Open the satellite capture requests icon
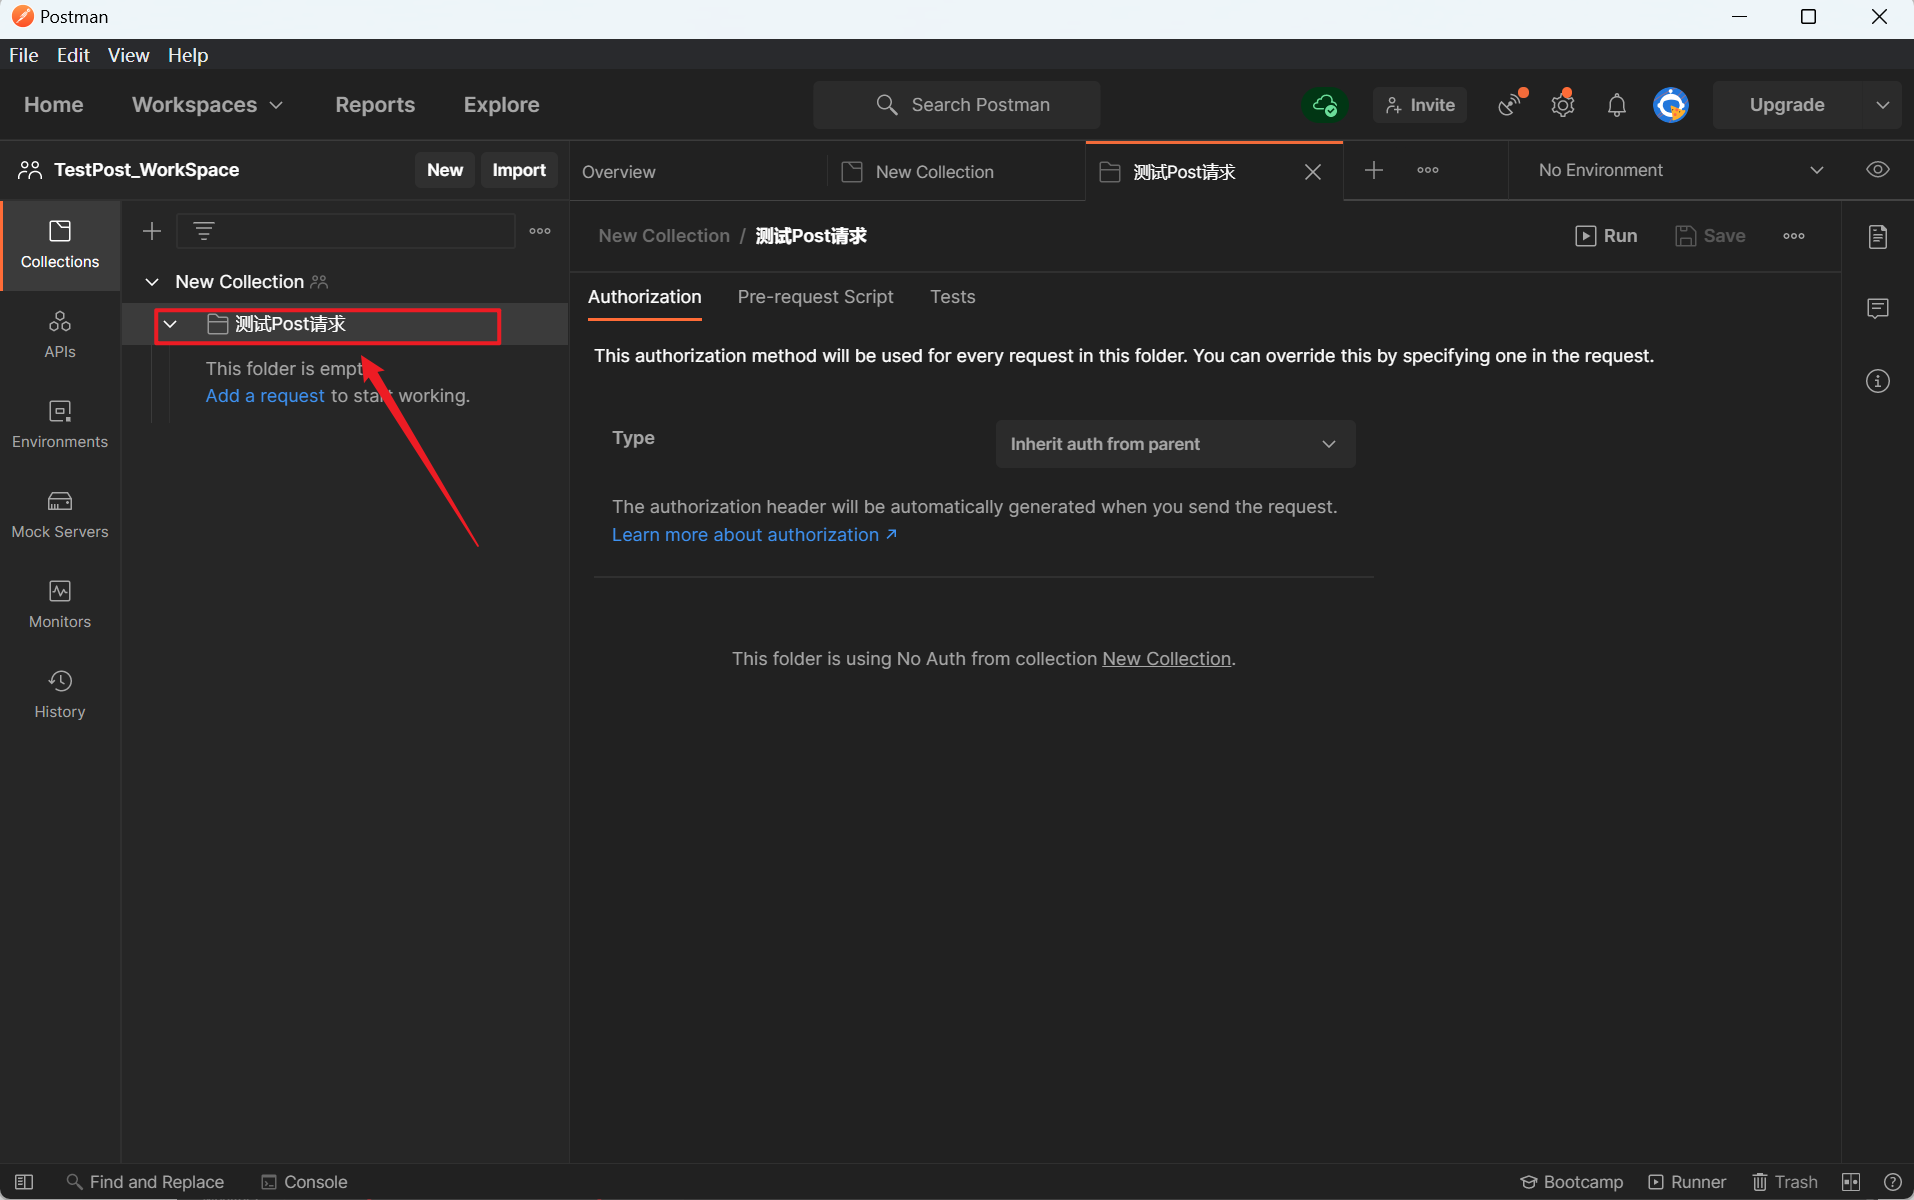Screen dimensions: 1914x1200 pos(1510,105)
